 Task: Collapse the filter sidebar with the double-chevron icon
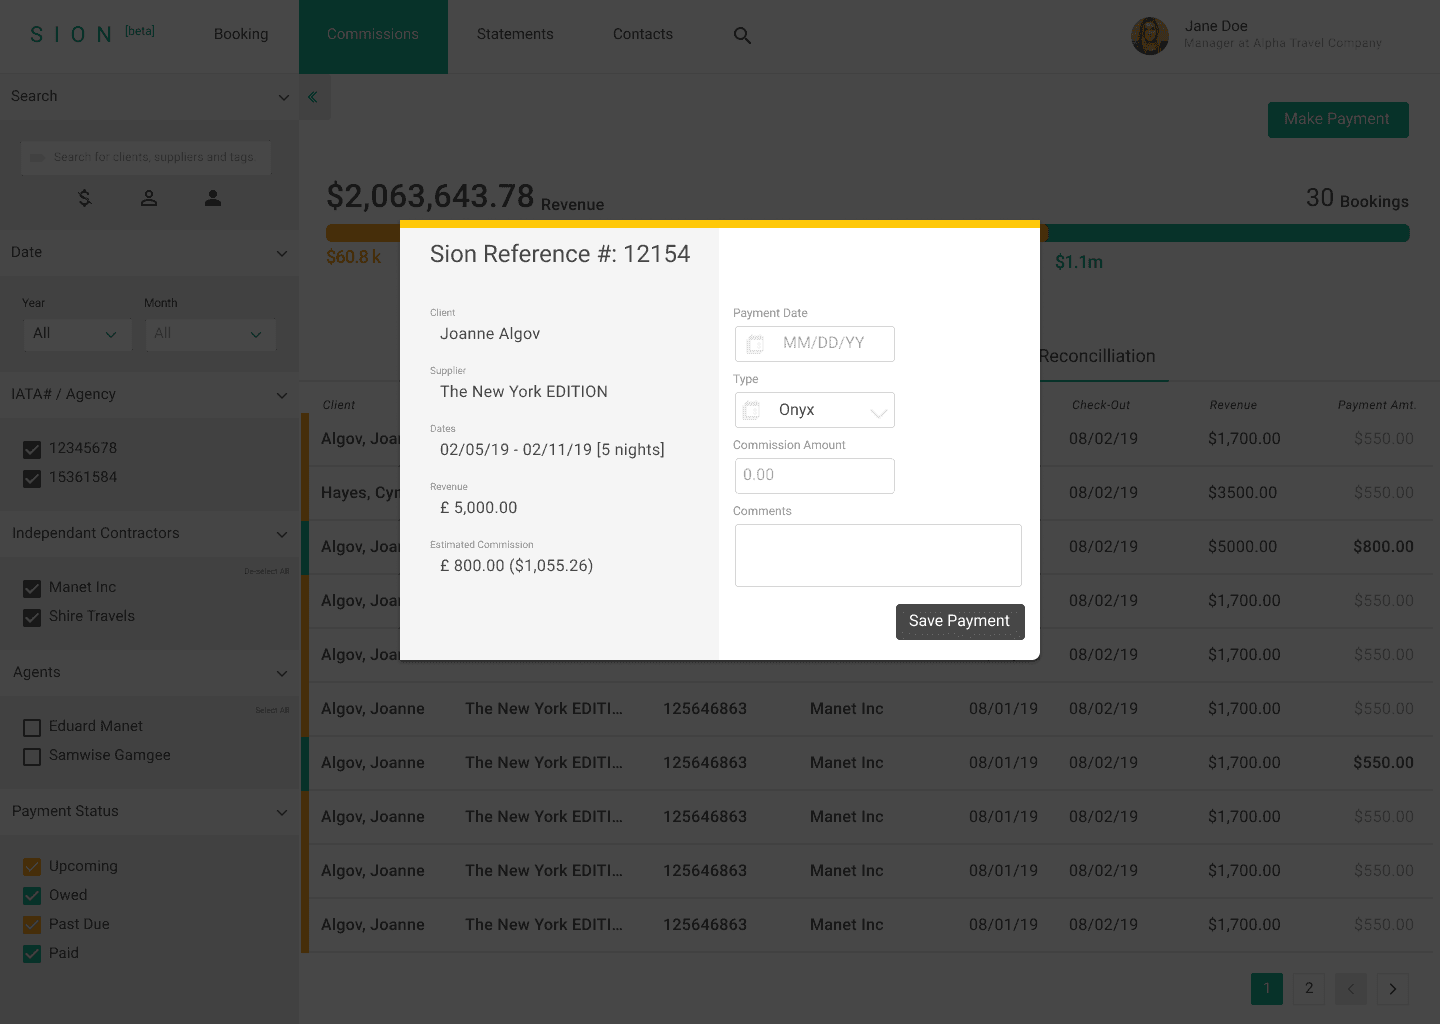[x=313, y=97]
